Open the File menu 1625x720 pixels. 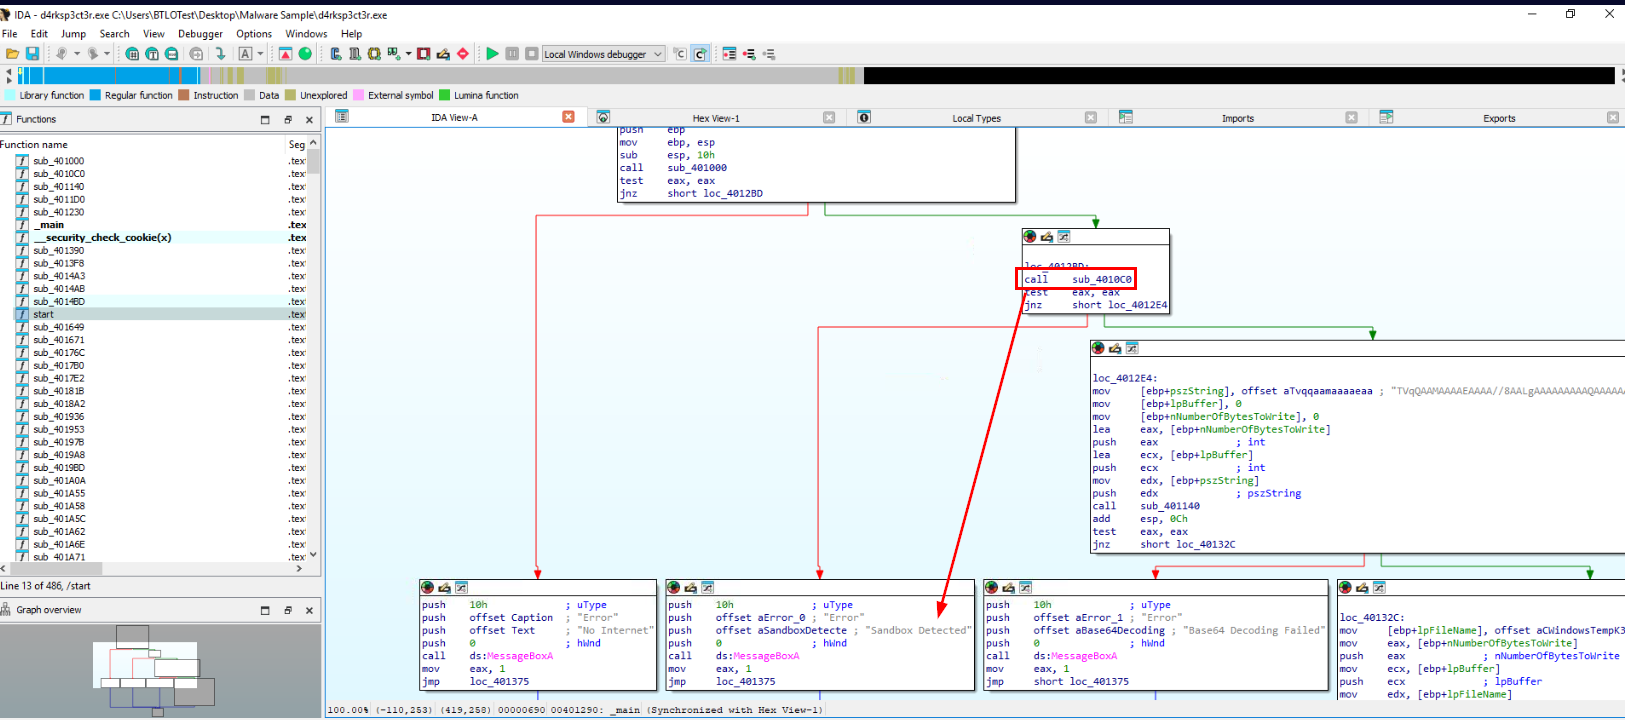click(10, 33)
